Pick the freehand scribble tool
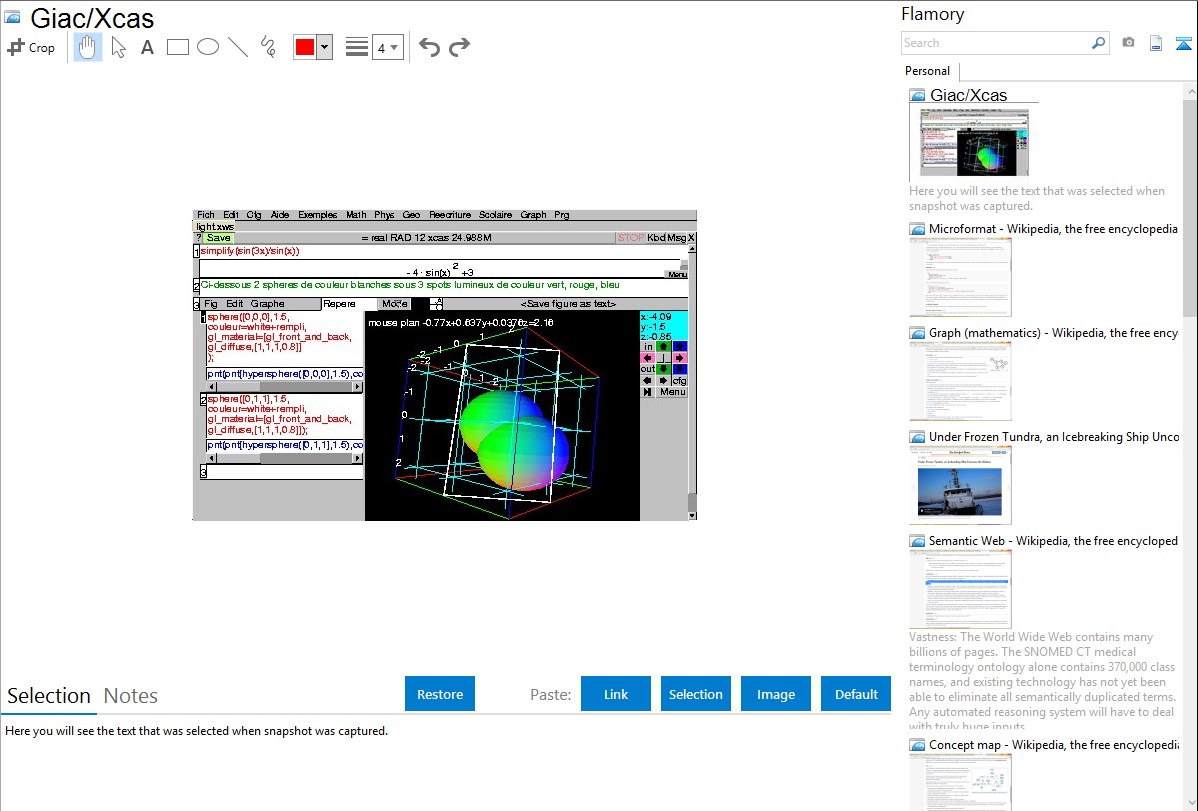This screenshot has height=811, width=1198. point(268,47)
